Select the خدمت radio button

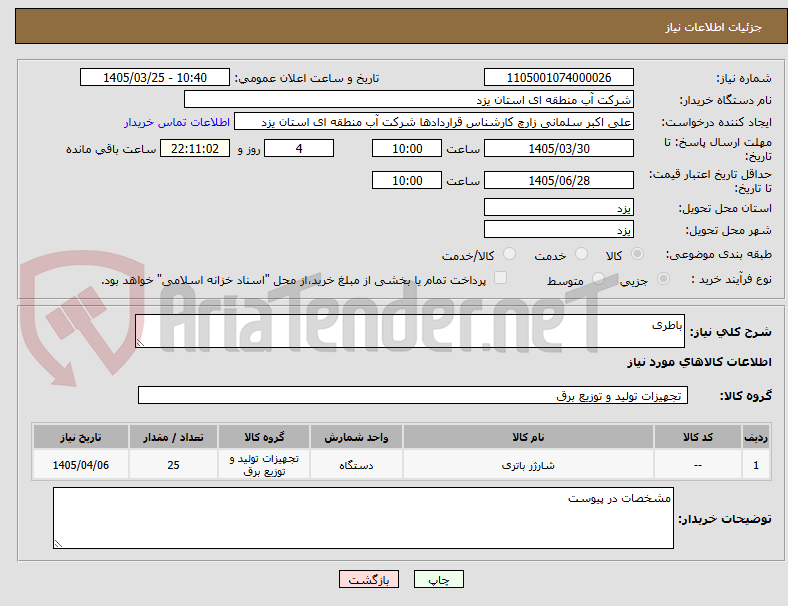[581, 254]
